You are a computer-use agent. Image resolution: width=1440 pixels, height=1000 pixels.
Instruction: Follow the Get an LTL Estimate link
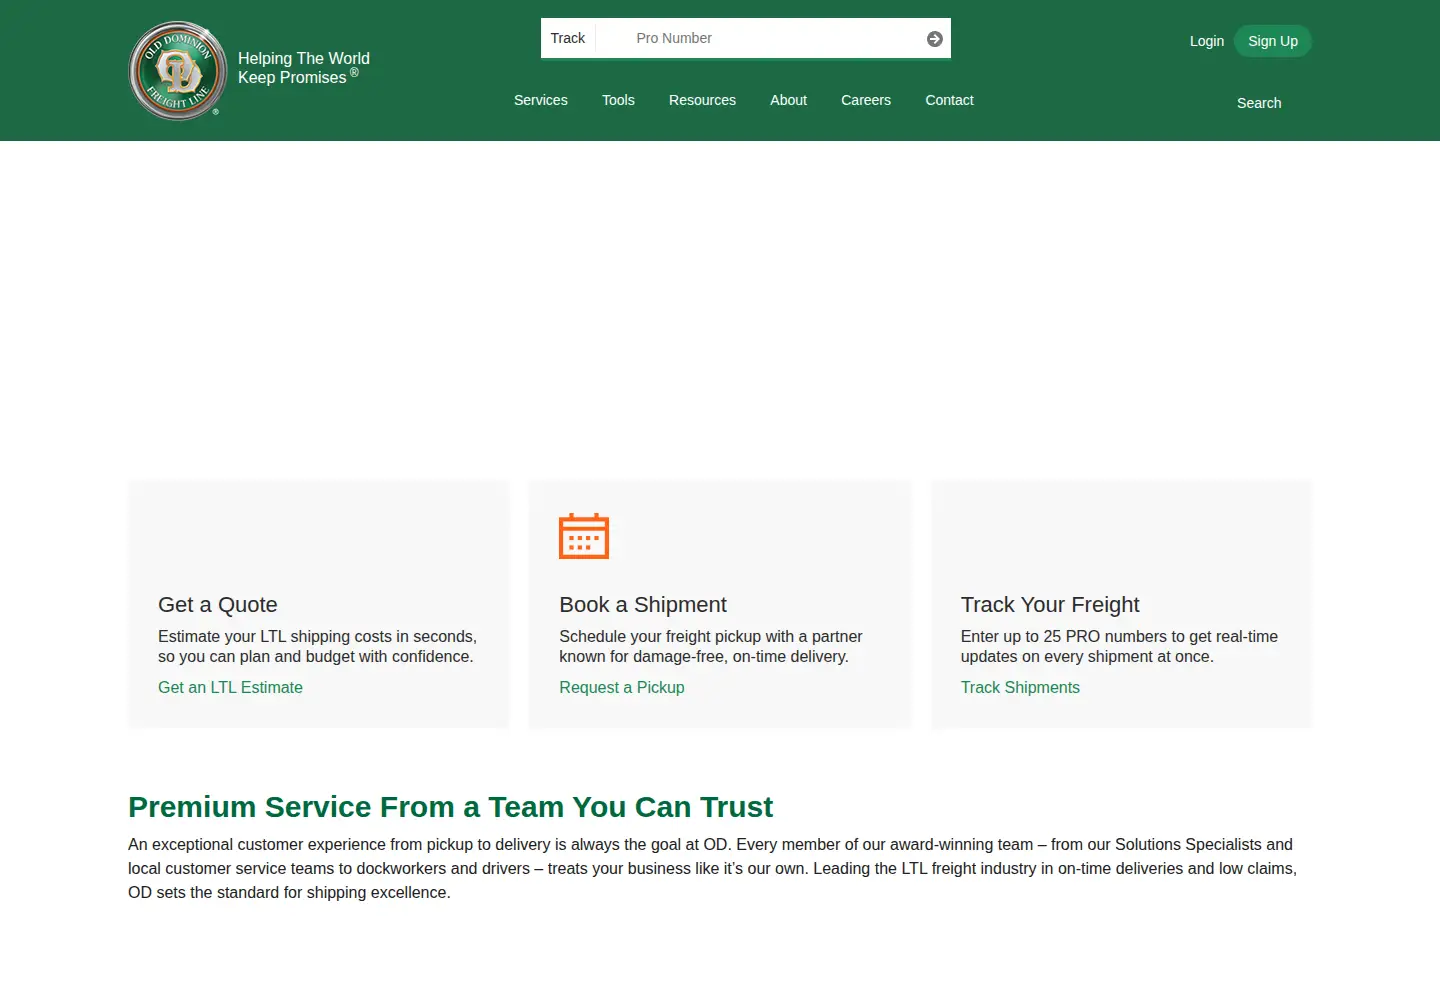230,687
